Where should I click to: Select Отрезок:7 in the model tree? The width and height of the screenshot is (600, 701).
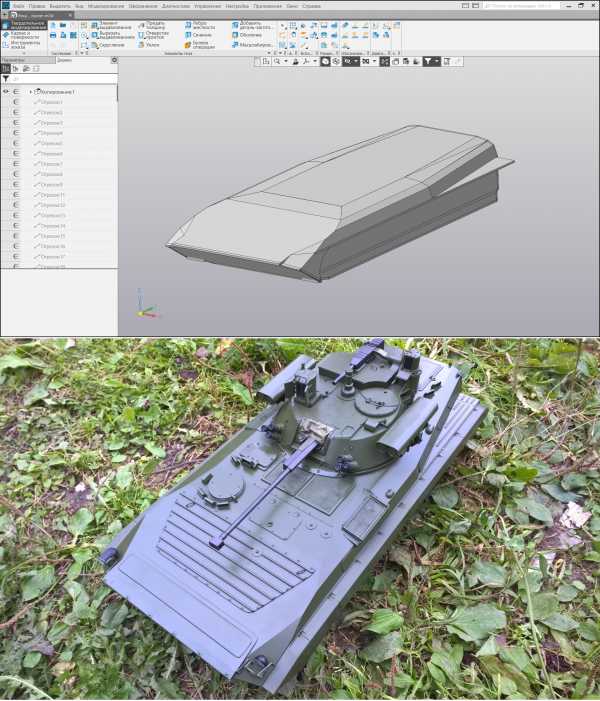pos(51,164)
